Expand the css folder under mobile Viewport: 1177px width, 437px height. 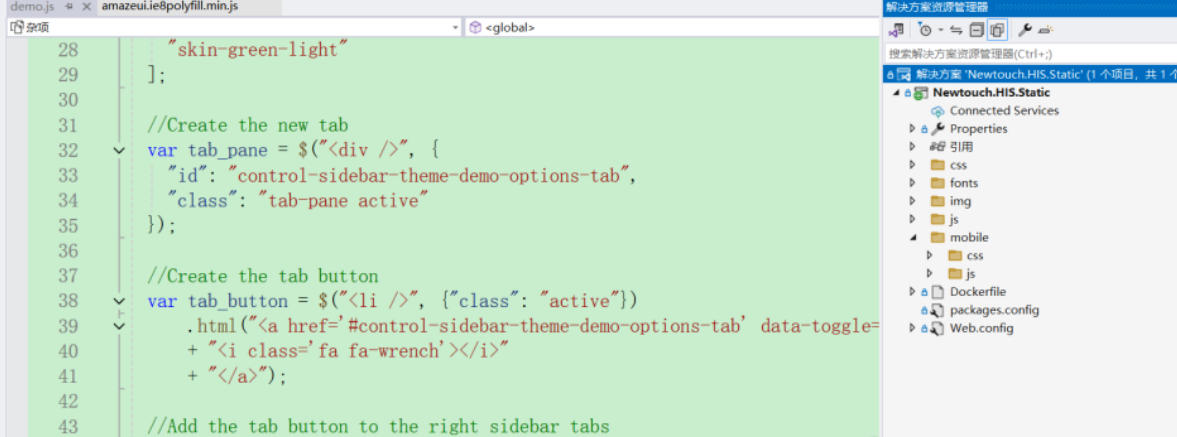929,255
